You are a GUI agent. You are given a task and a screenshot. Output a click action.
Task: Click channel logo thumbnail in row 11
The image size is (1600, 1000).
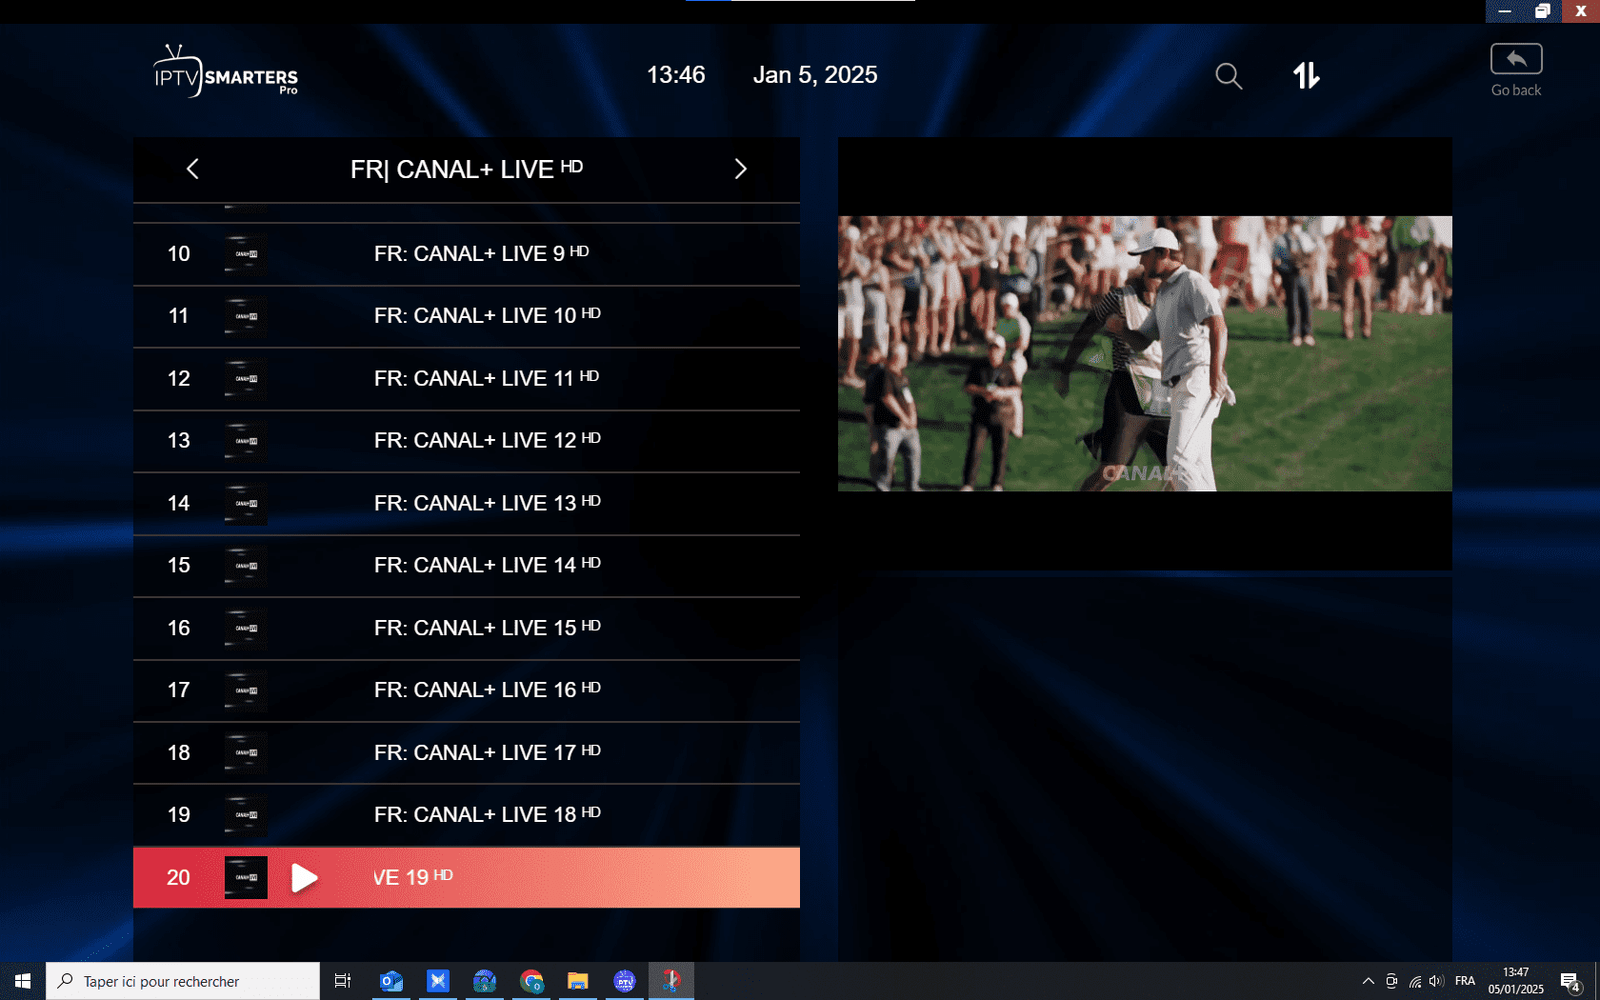[x=246, y=316]
